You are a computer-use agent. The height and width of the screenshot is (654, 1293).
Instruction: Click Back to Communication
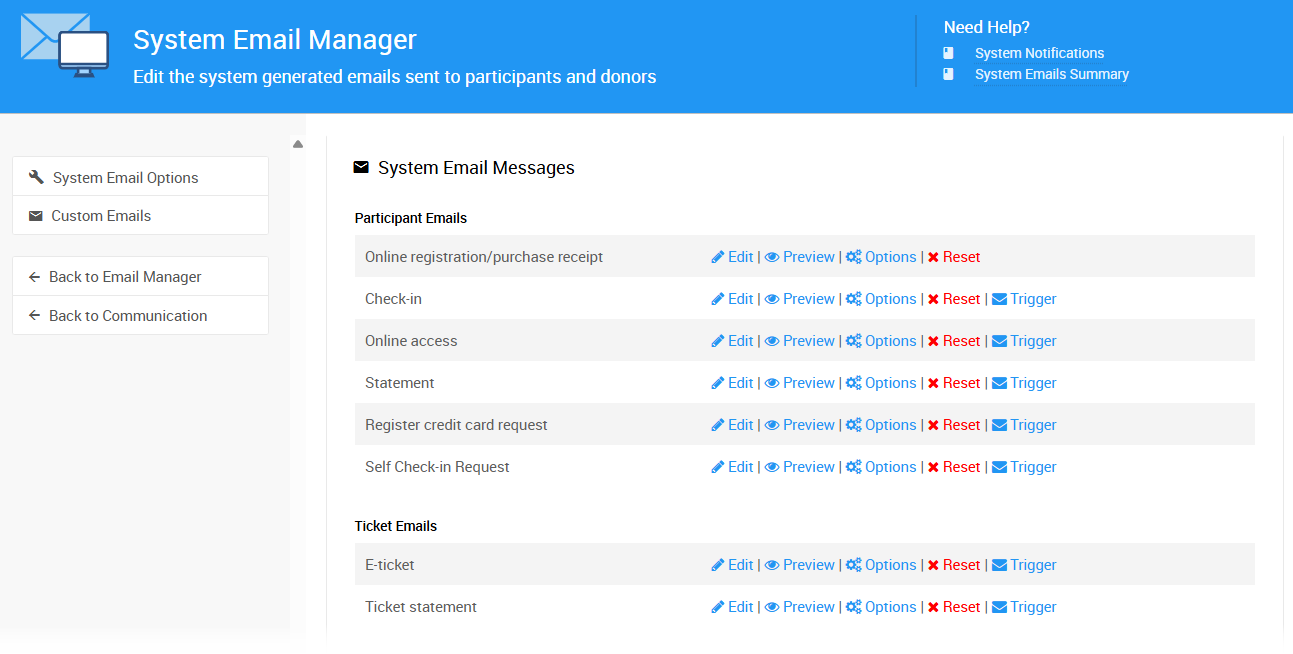click(x=128, y=315)
